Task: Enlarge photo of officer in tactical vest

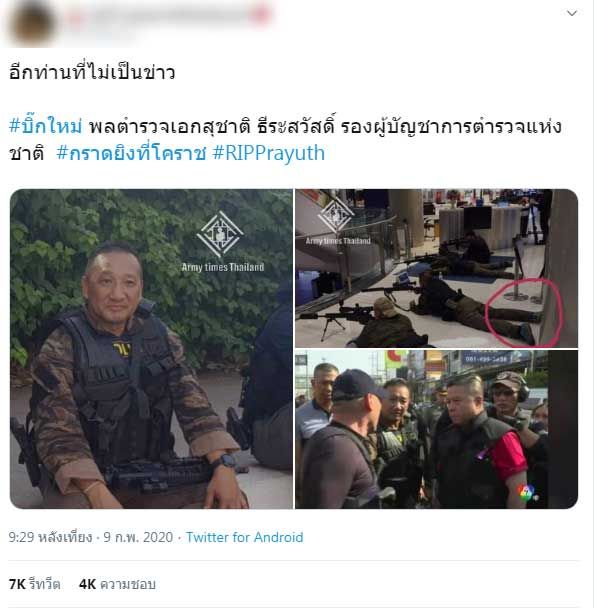Action: pyautogui.click(x=151, y=349)
